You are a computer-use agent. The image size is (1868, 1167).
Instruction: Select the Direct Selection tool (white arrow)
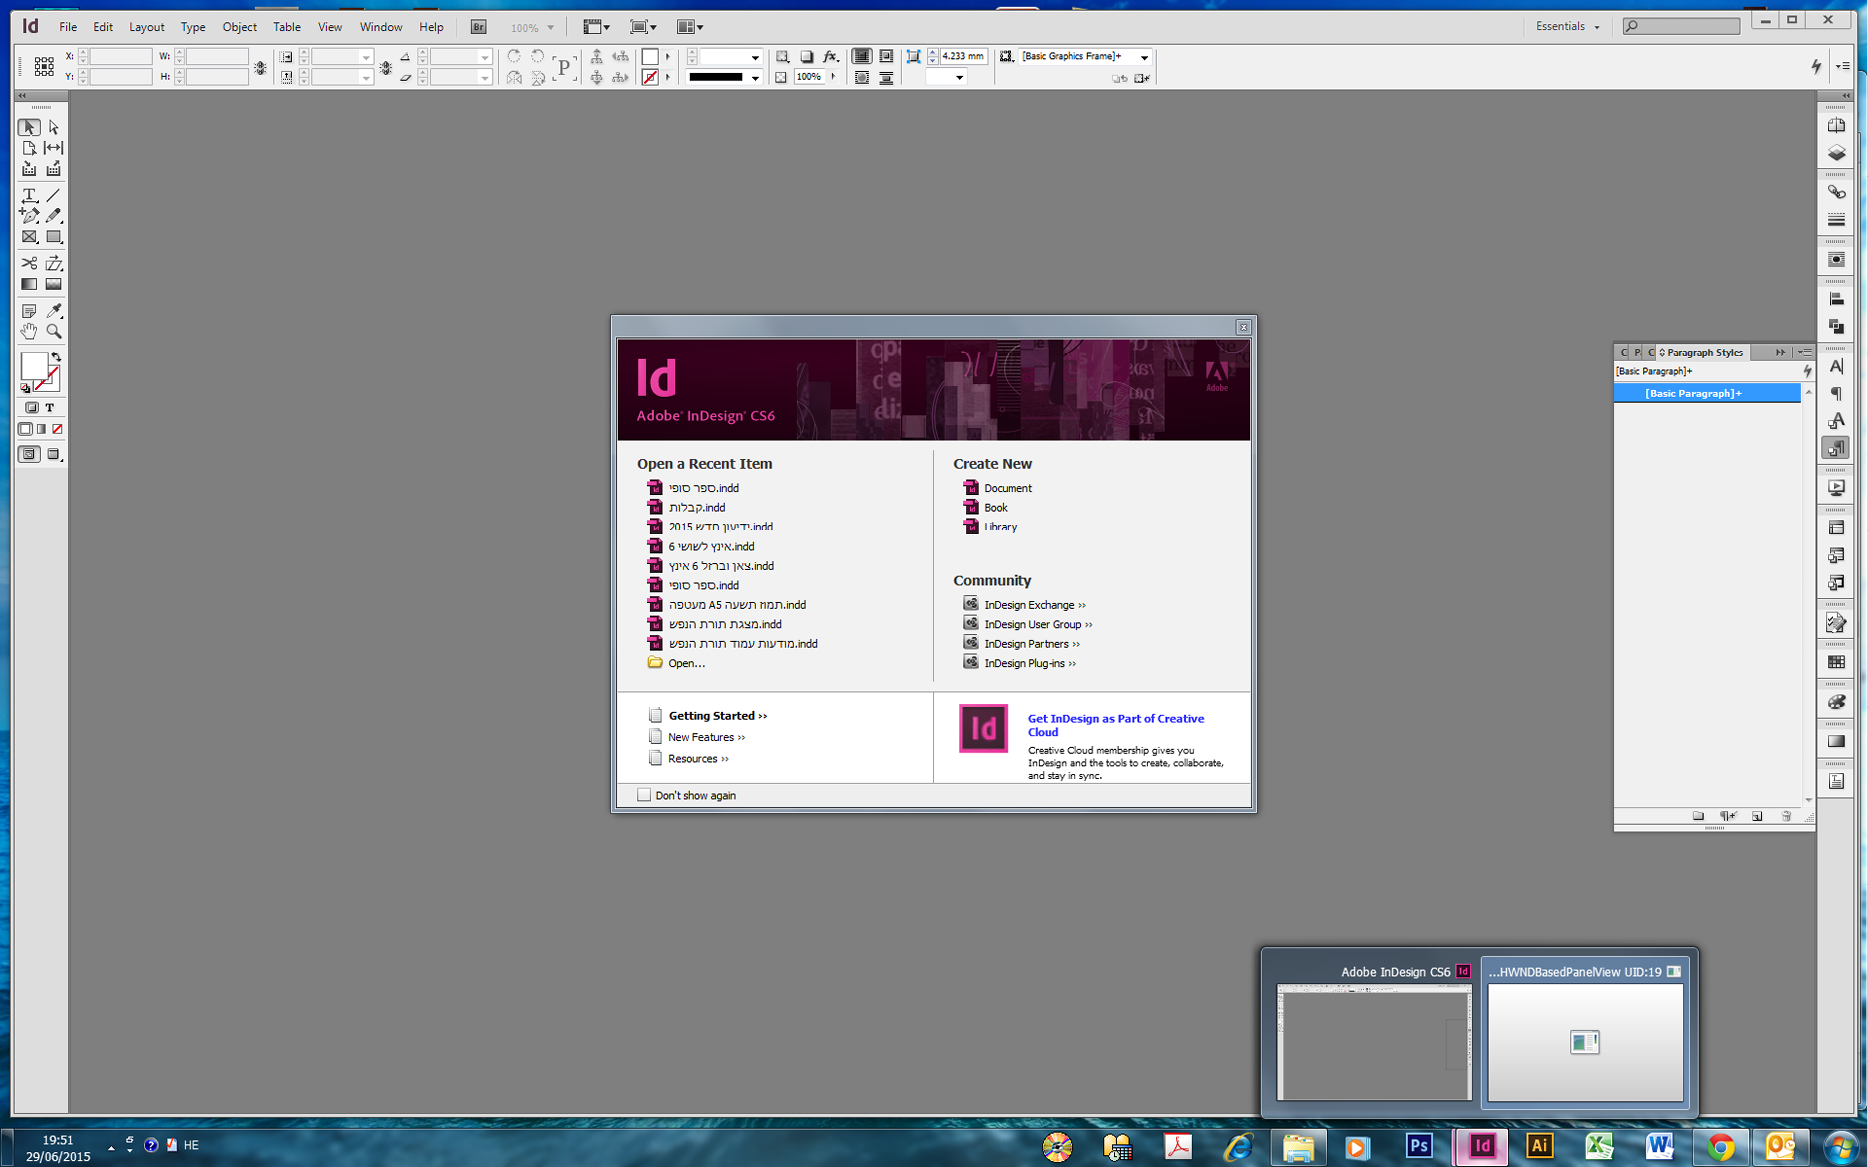(x=54, y=127)
